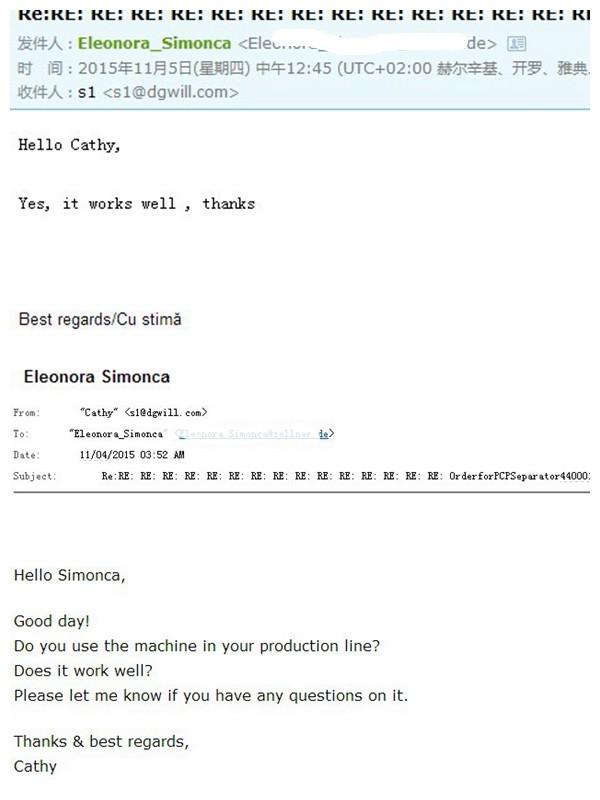Click the 'Hello Cathy,' greeting text
Viewport: 600px width, 800px height.
(x=70, y=145)
